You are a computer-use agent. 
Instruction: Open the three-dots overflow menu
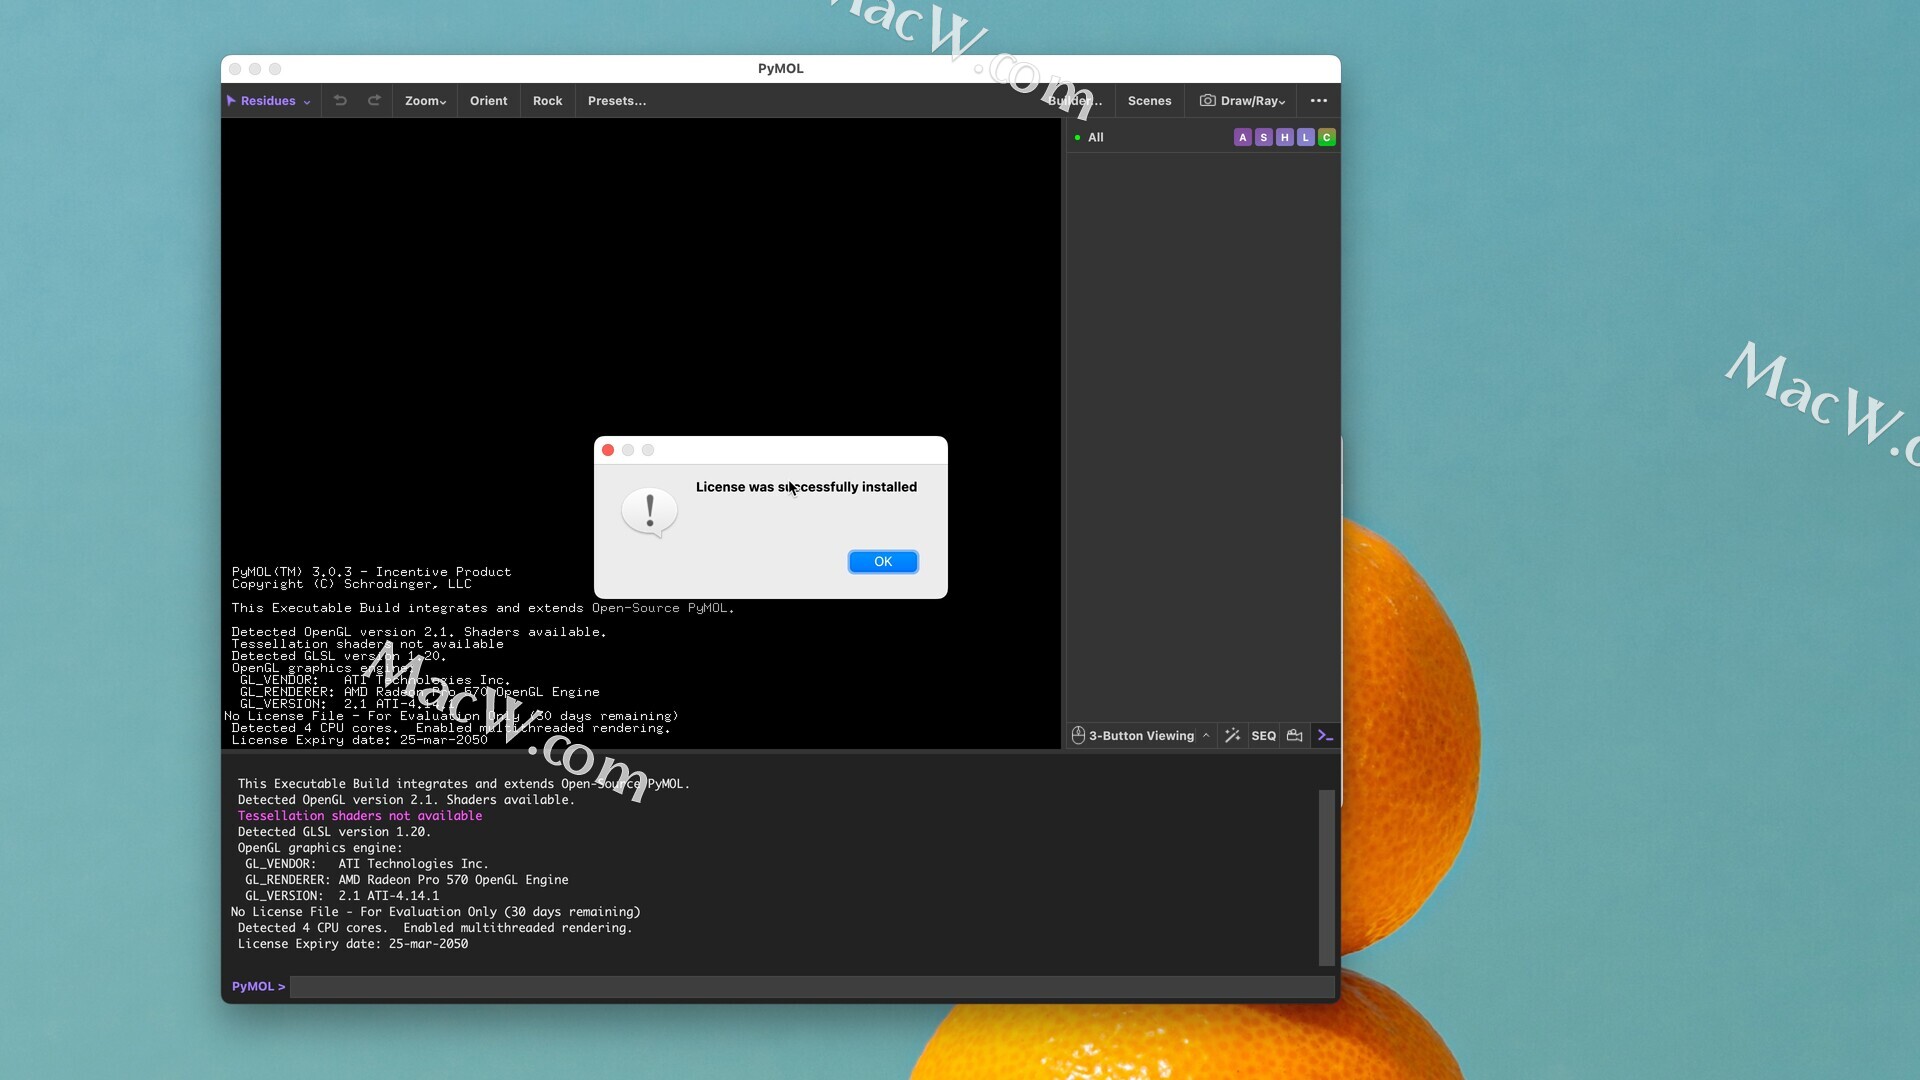1319,101
